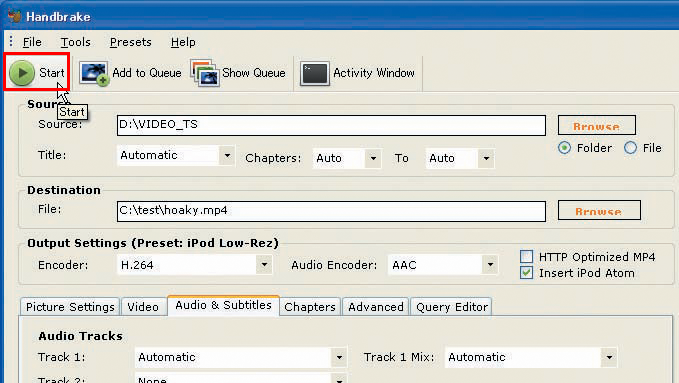Select the Folder radio button
Screen dimensions: 679x383
[x=564, y=148]
